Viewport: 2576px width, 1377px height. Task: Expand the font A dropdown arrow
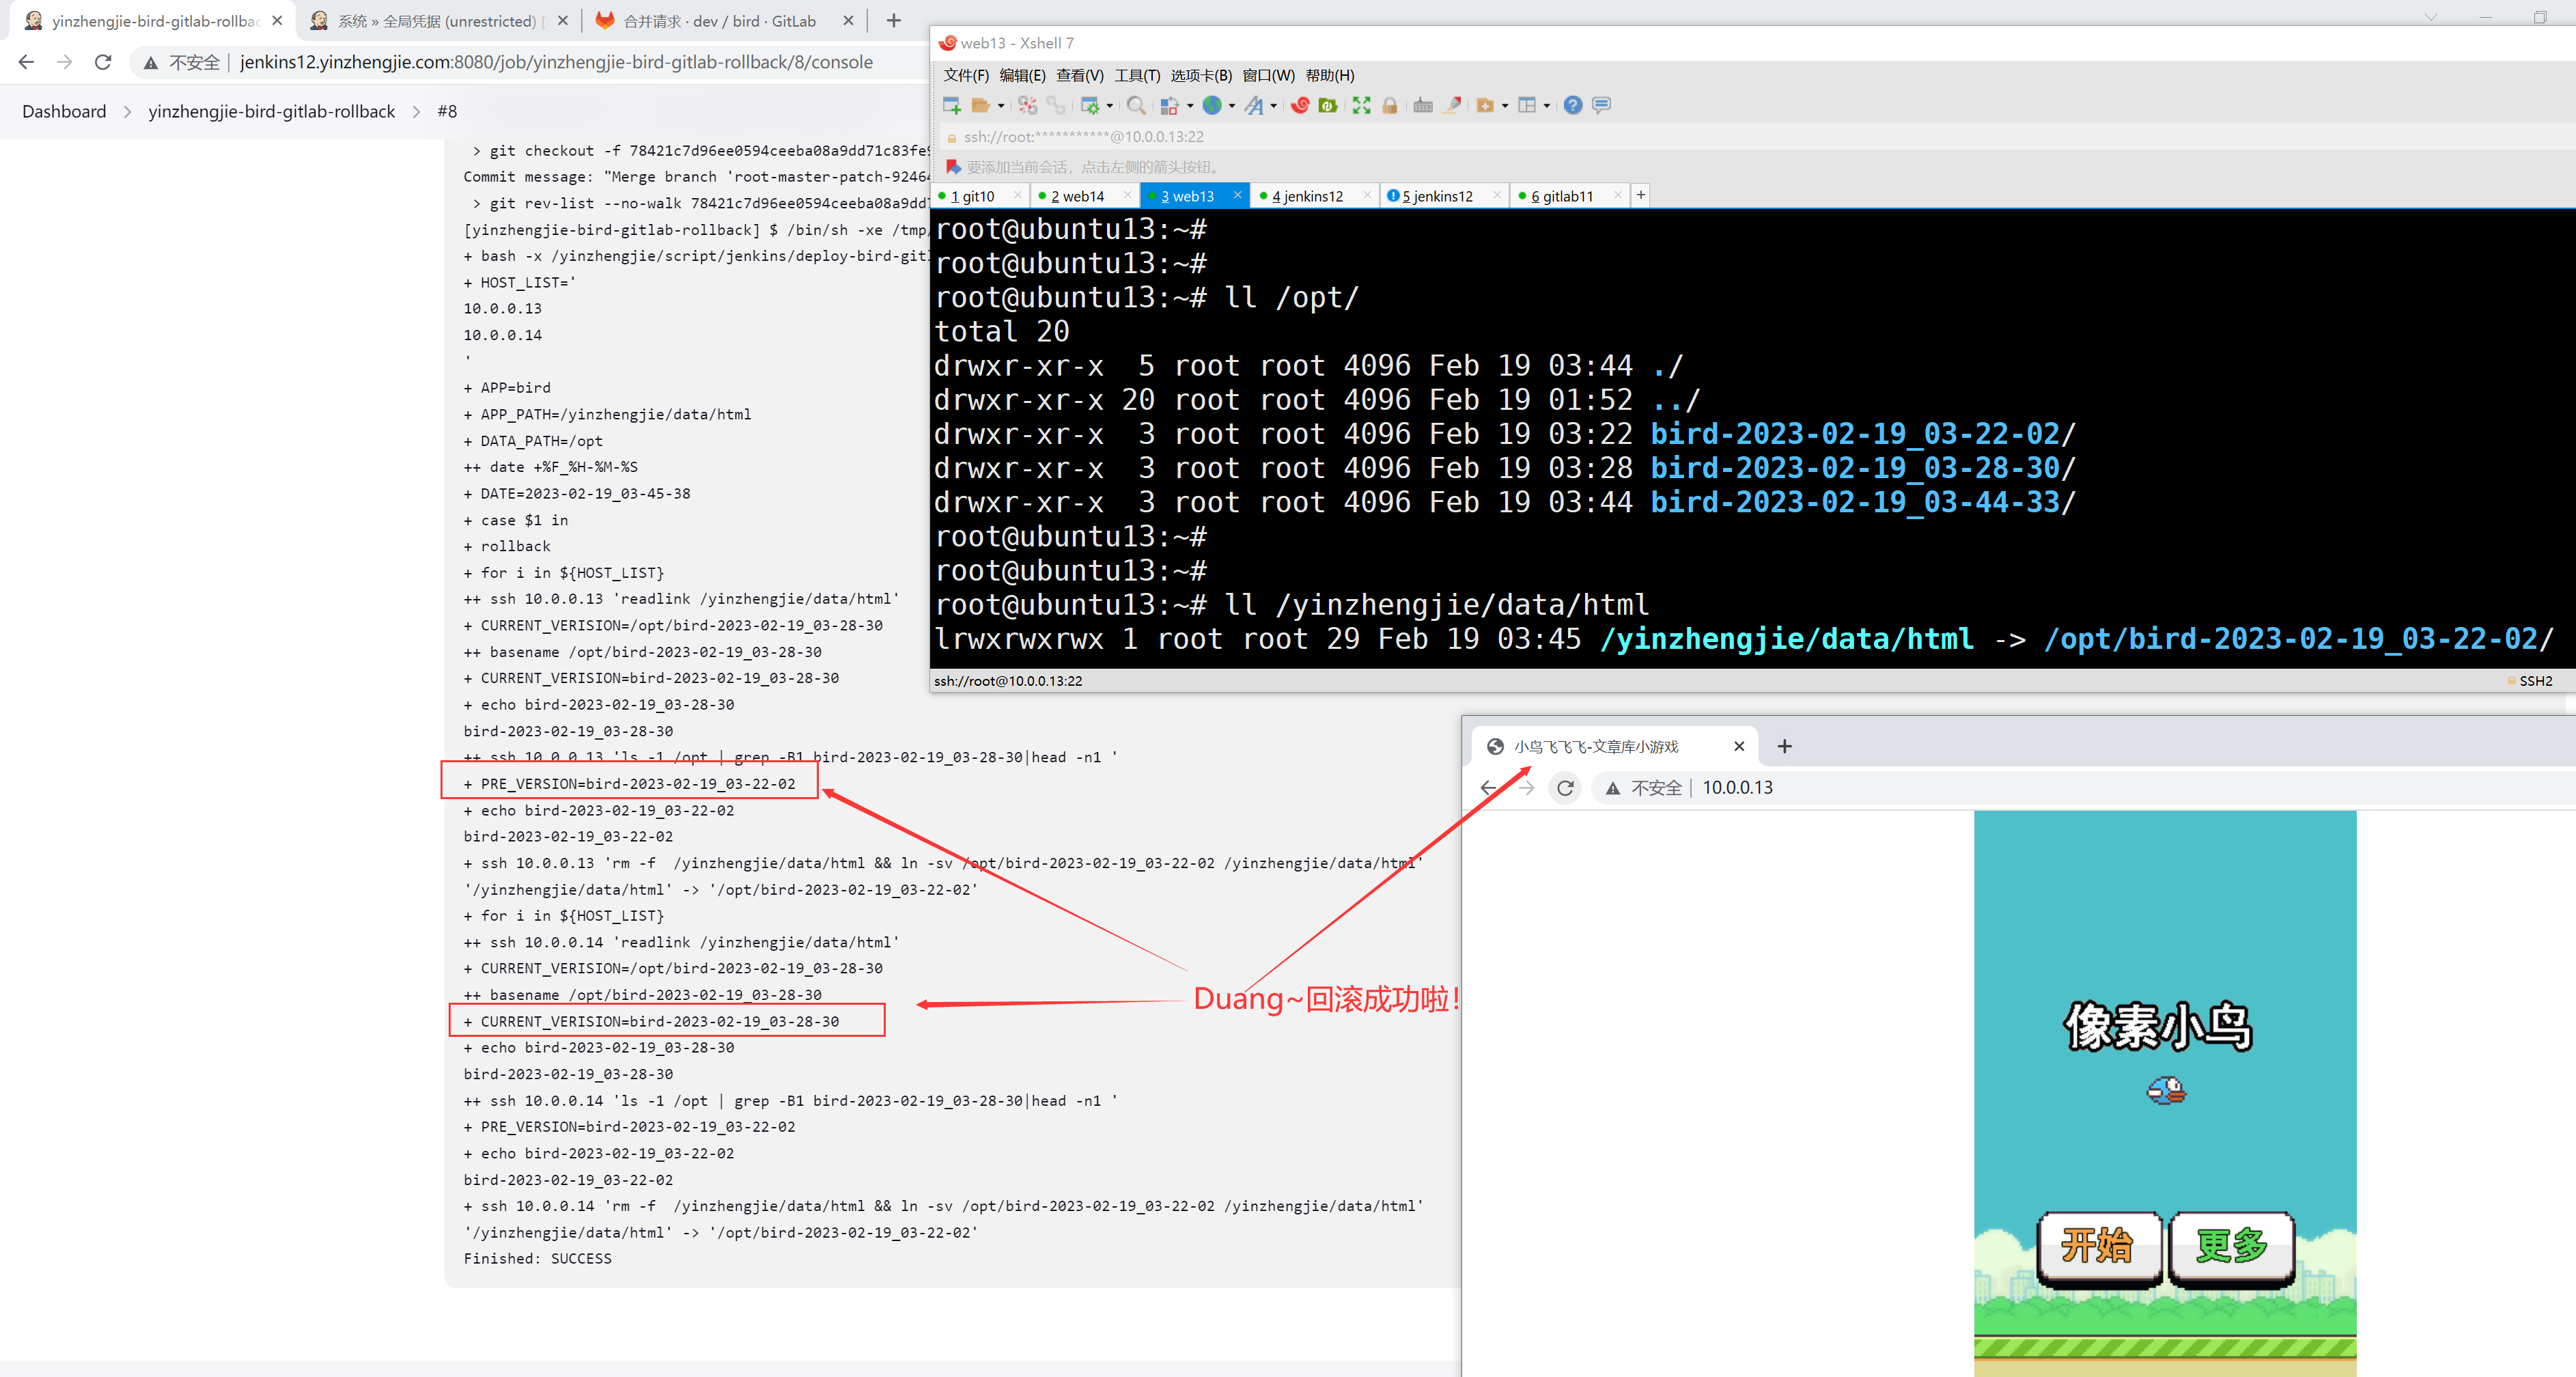pyautogui.click(x=1273, y=106)
